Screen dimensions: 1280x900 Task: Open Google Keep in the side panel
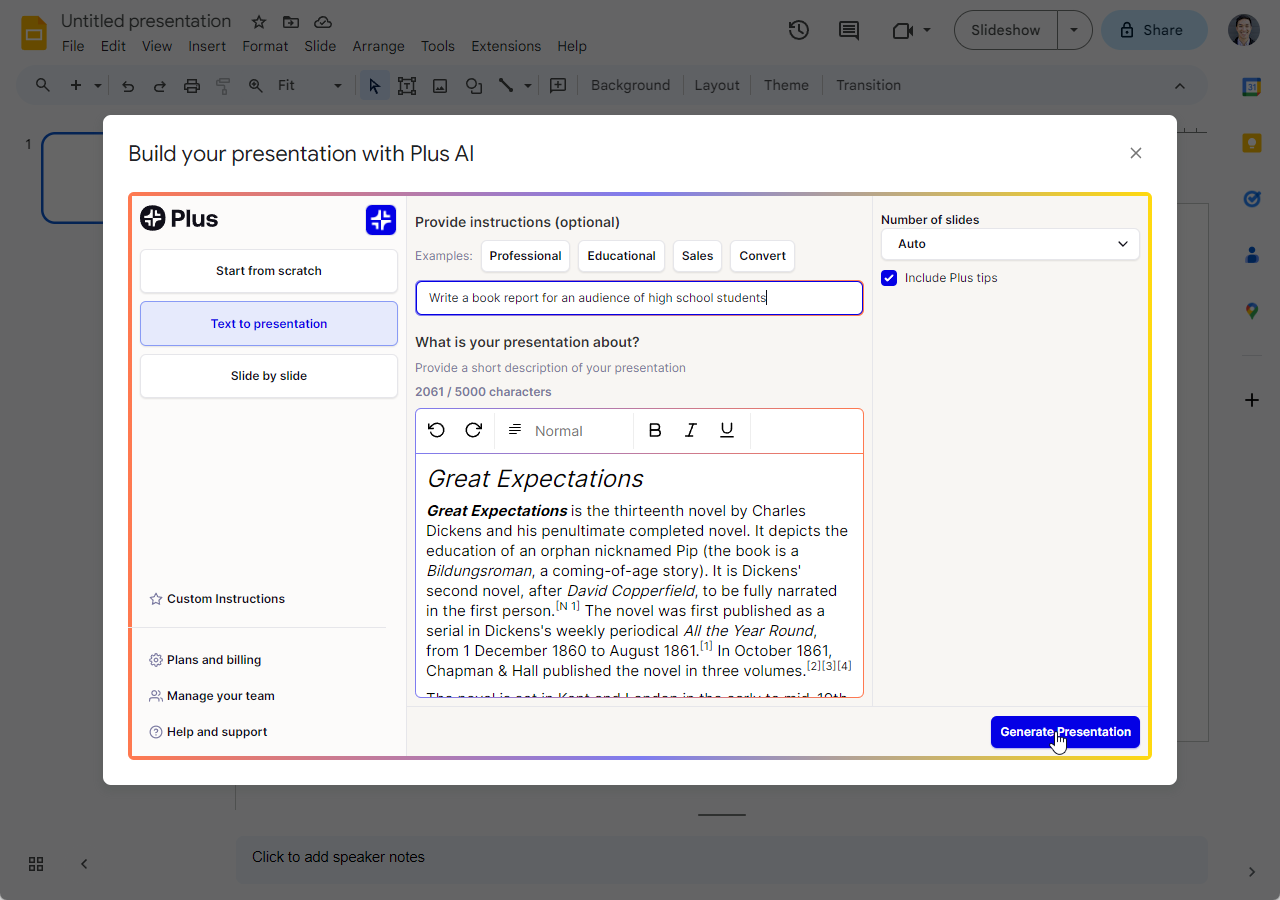tap(1251, 143)
